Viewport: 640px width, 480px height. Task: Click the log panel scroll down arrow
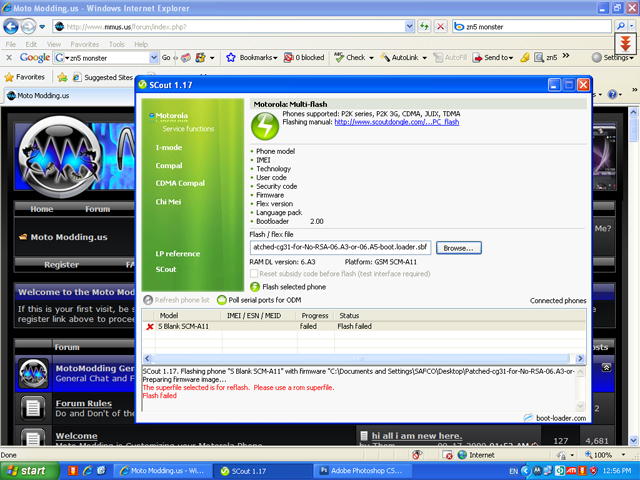pyautogui.click(x=580, y=406)
